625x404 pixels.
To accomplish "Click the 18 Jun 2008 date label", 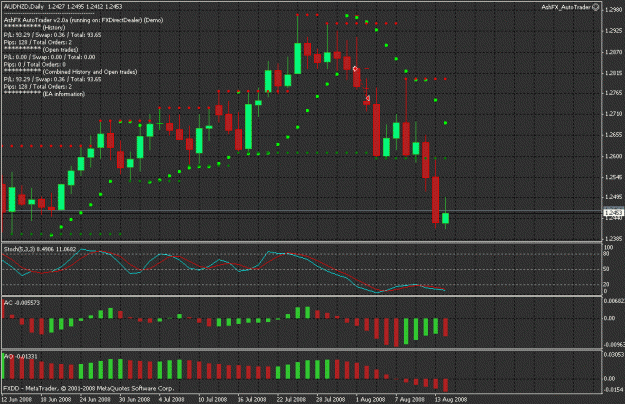I will (56, 400).
